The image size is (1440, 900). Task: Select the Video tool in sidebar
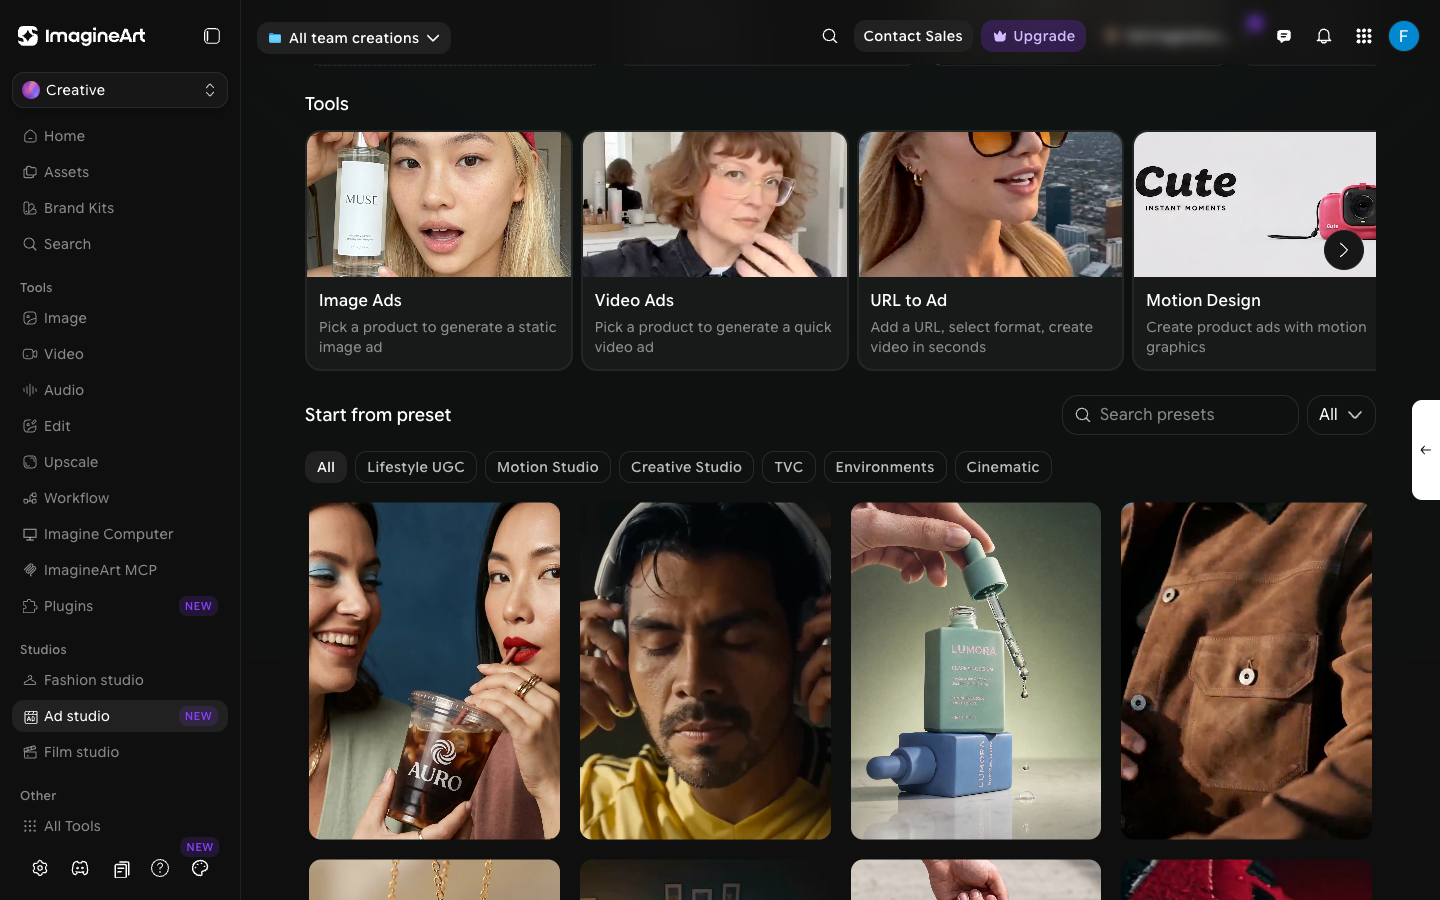(x=120, y=354)
